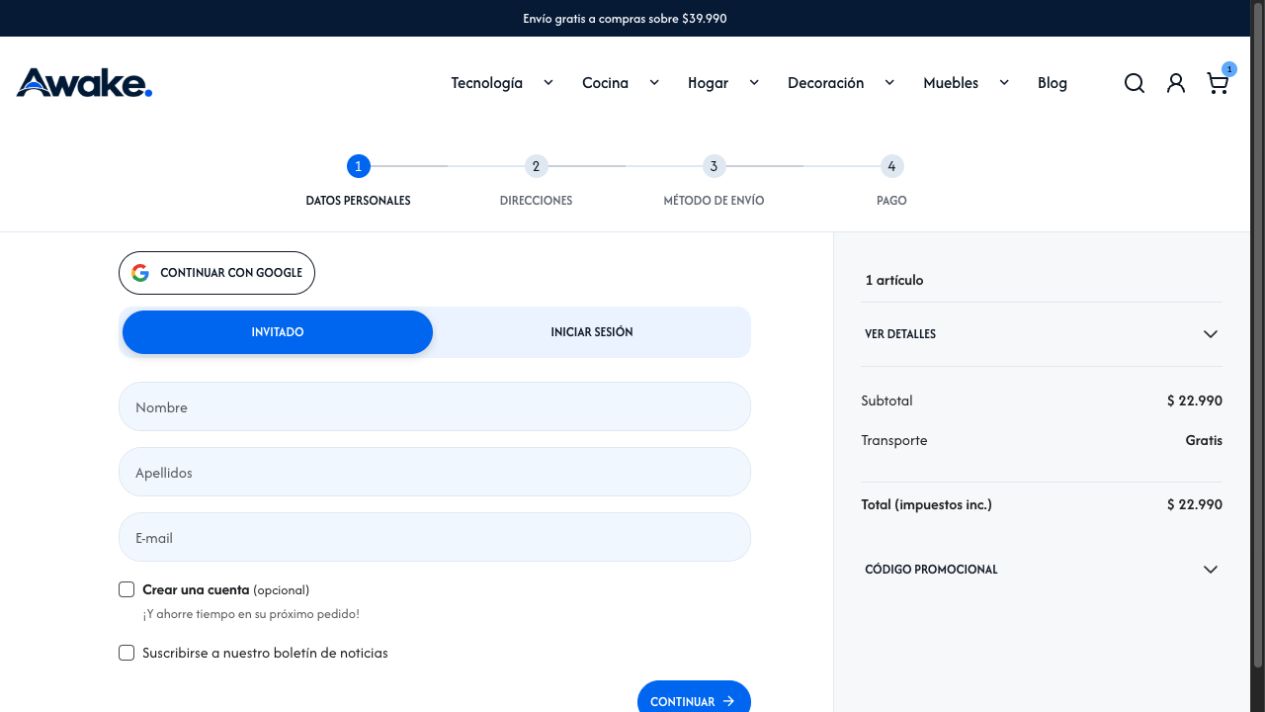Screen dimensions: 1265x712
Task: Focus the Apellidos input field
Action: tap(435, 472)
